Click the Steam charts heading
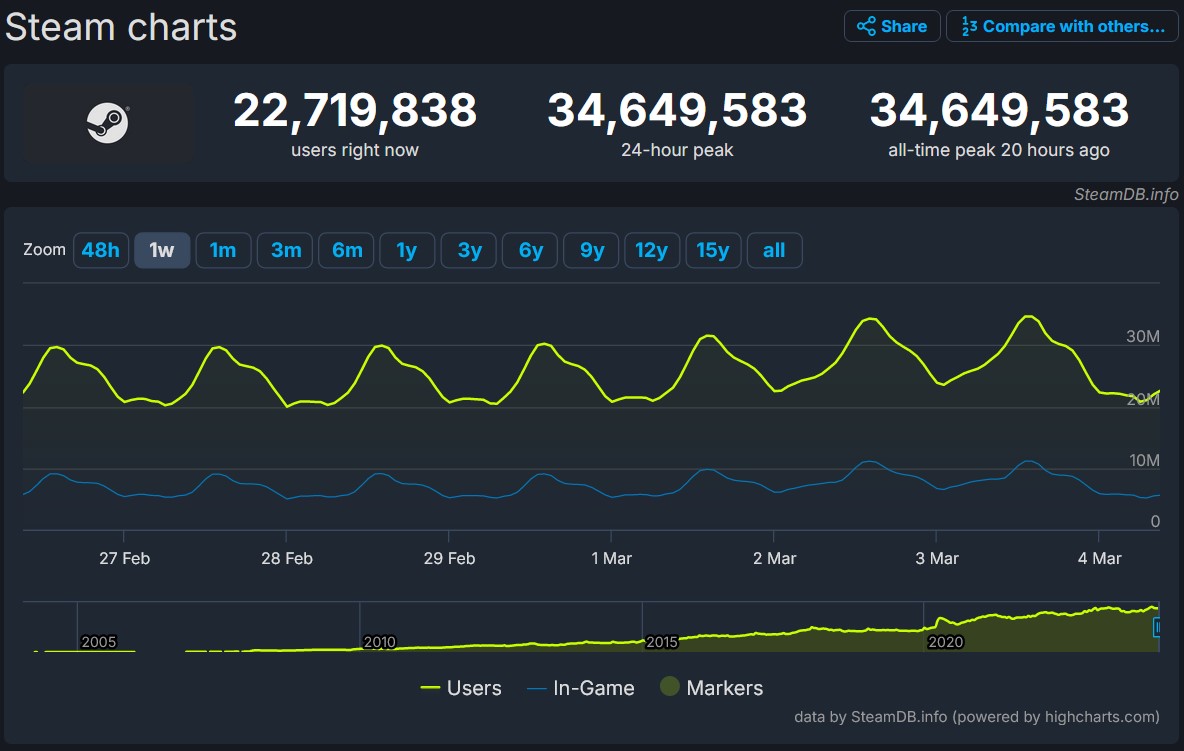1184x751 pixels. pos(121,27)
